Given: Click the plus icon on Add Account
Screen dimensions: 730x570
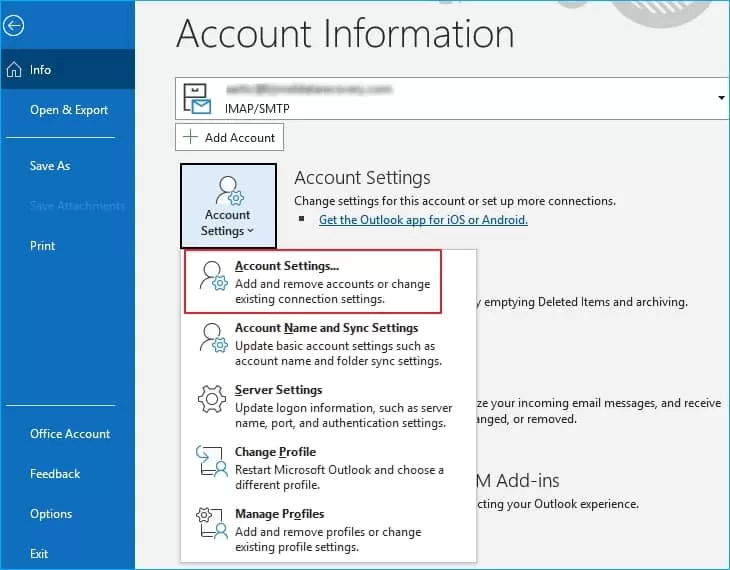Looking at the screenshot, I should click(x=190, y=137).
